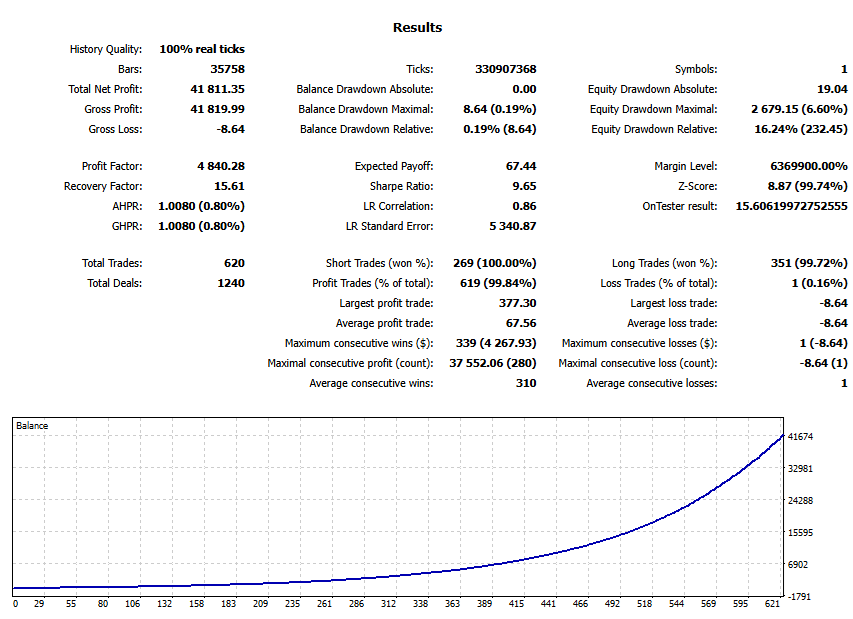Click Z-Score value 8.87 (99.74%)
Screen dimensions: 853x619
click(807, 186)
